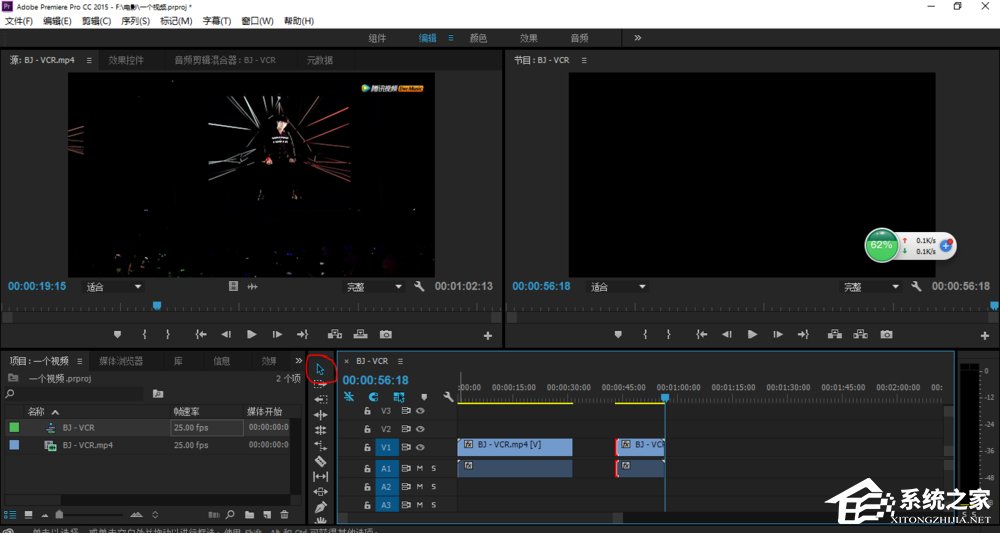Switch to 颜色 workspace tab

tap(478, 38)
